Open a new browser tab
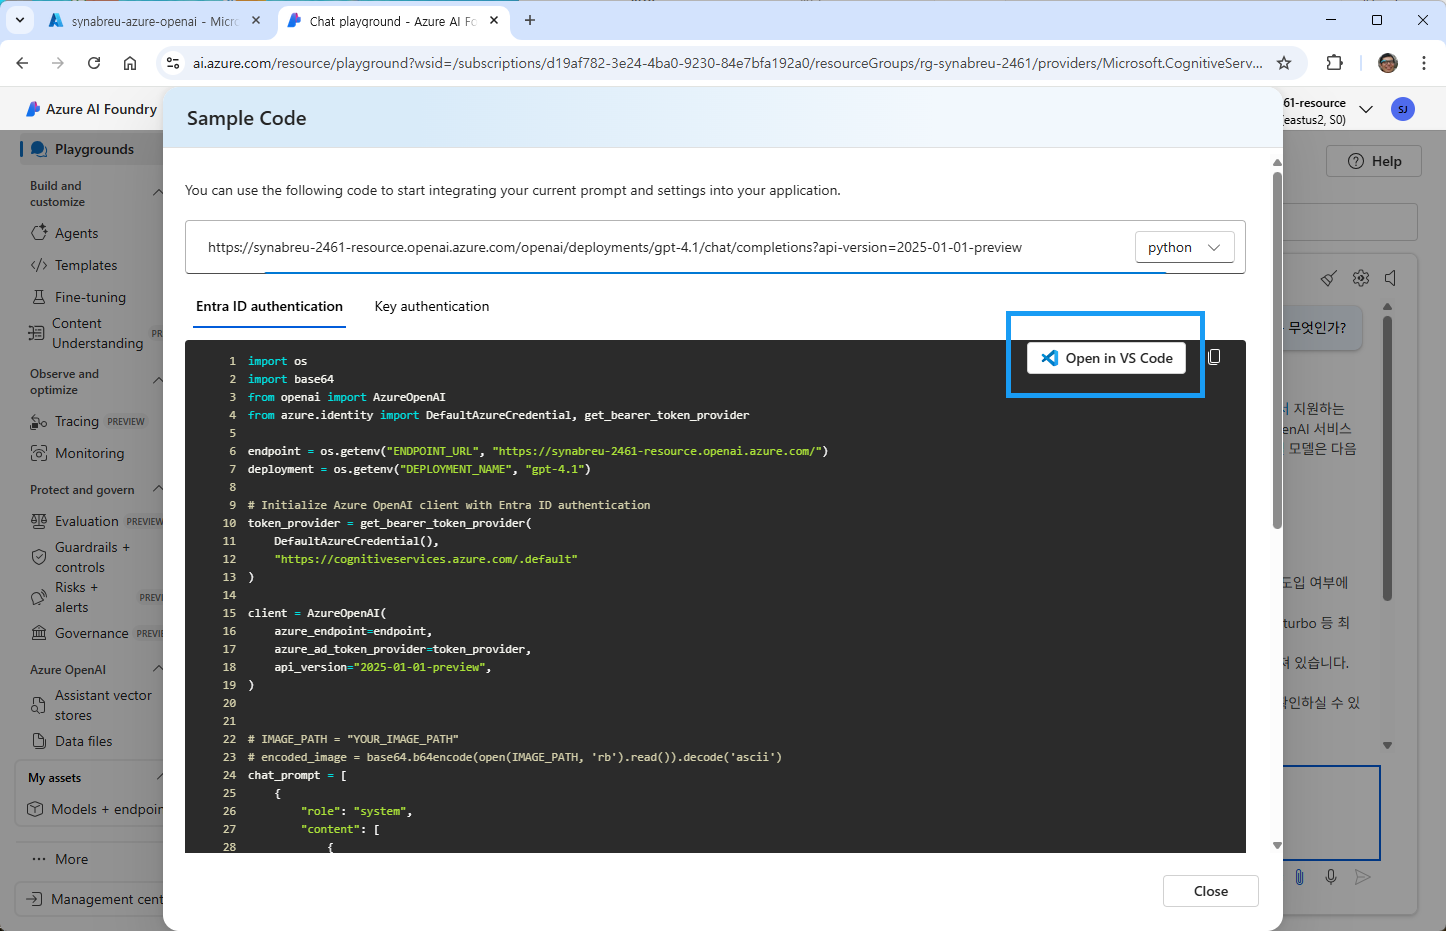 pyautogui.click(x=530, y=20)
